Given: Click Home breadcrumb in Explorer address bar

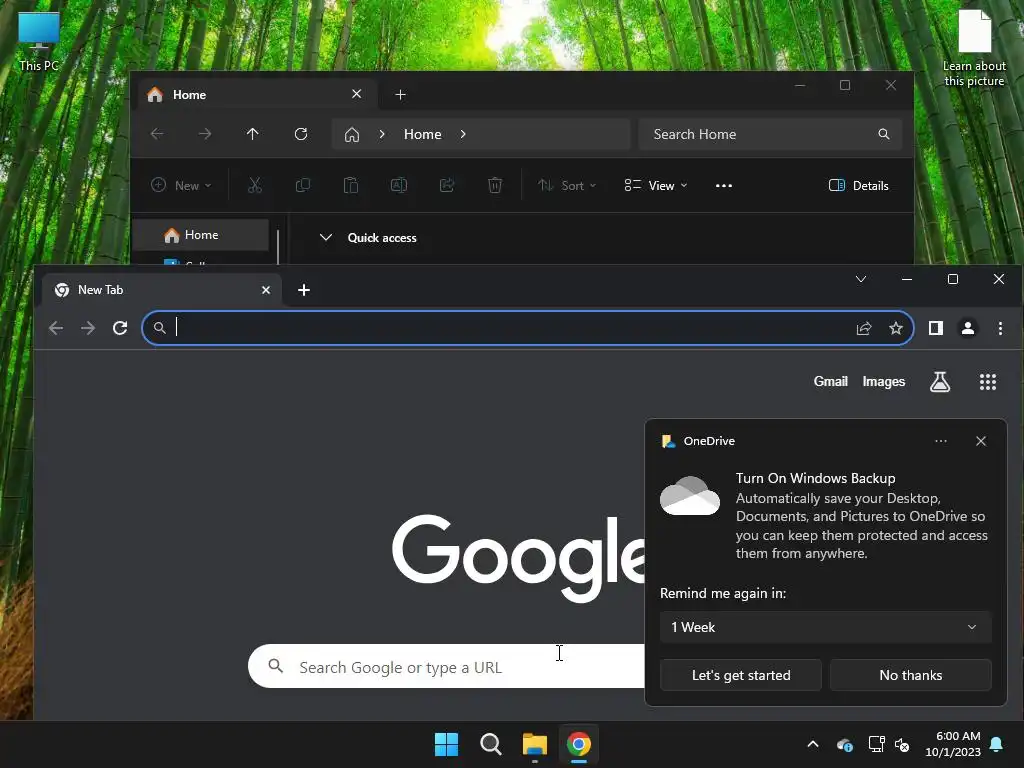Looking at the screenshot, I should pyautogui.click(x=423, y=135).
